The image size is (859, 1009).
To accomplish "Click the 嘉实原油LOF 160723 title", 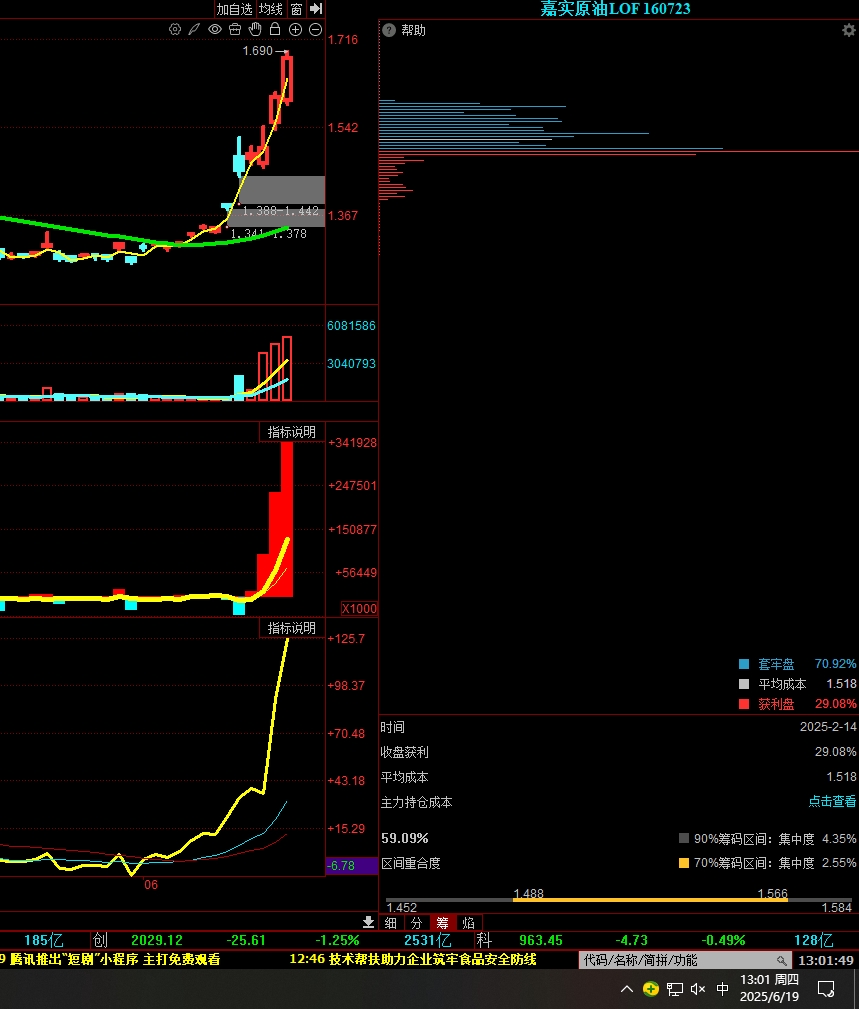I will [x=615, y=9].
